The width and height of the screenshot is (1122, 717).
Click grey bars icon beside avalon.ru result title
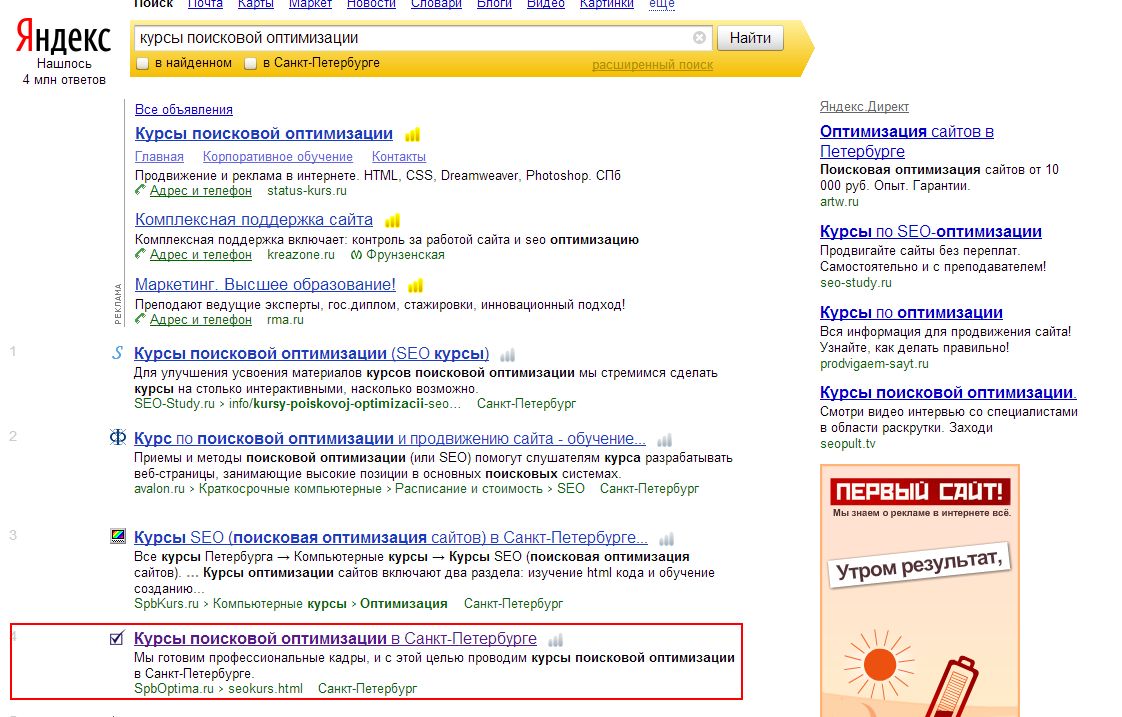click(665, 440)
